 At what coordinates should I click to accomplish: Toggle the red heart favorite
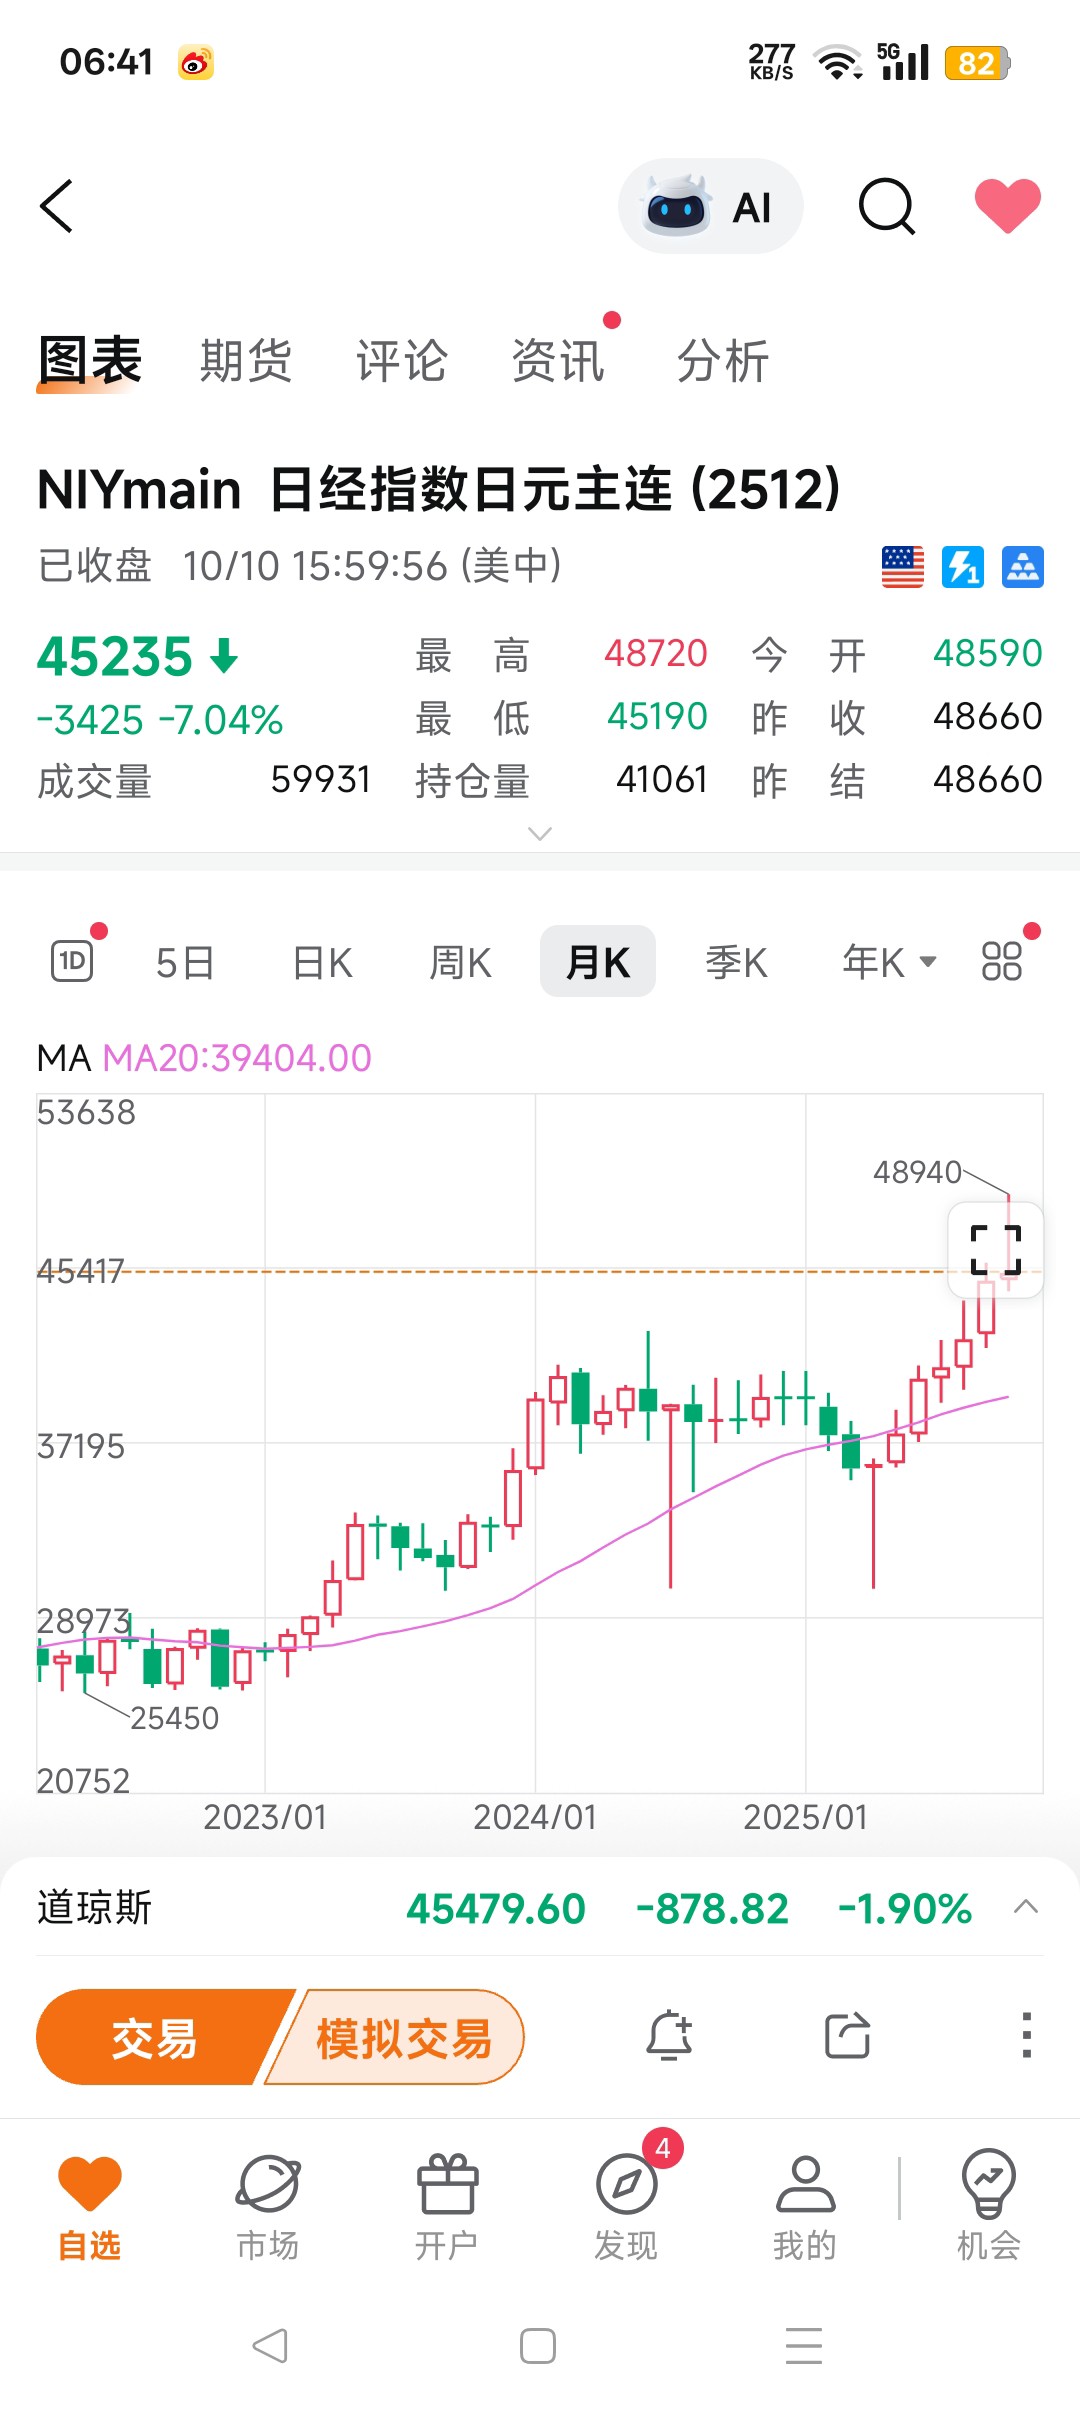[x=1007, y=205]
